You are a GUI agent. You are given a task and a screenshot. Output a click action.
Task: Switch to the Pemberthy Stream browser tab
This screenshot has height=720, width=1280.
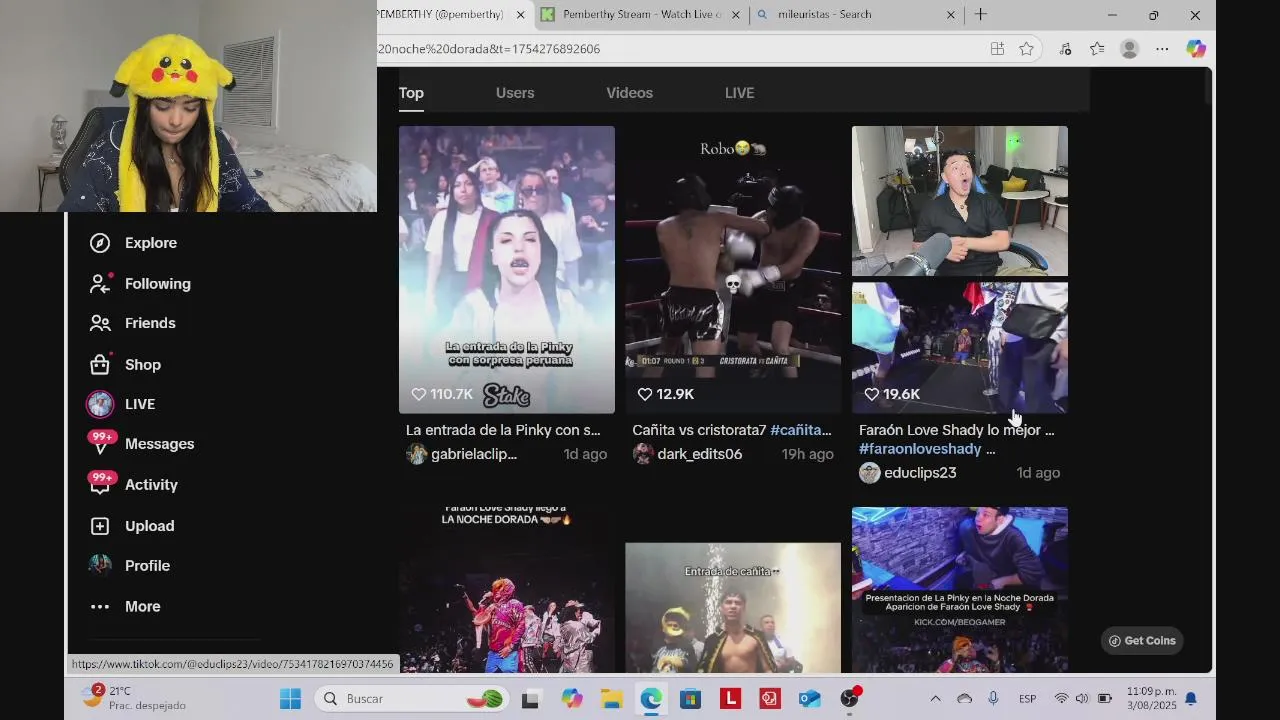click(640, 15)
